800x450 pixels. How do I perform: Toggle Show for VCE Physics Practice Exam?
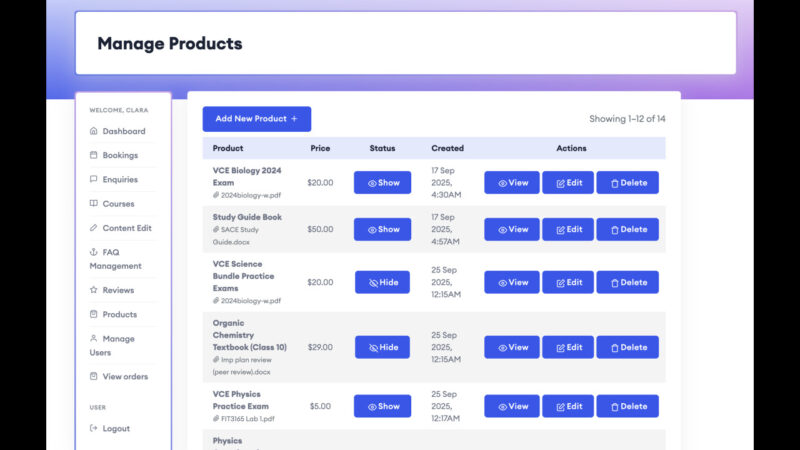[x=383, y=407]
